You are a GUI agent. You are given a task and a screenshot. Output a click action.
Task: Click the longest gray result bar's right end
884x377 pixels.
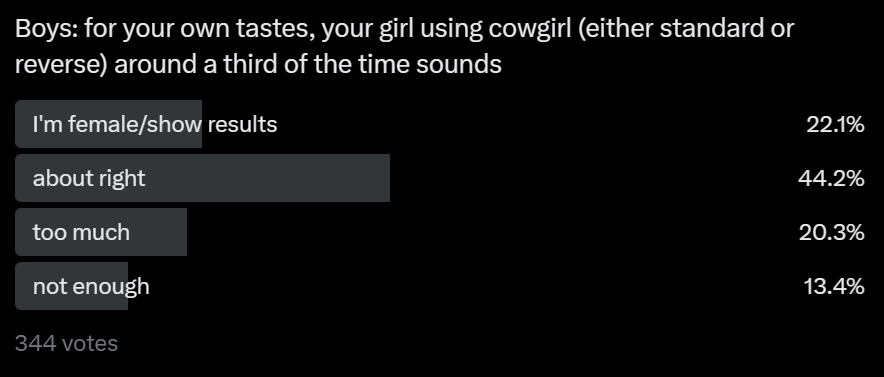386,178
